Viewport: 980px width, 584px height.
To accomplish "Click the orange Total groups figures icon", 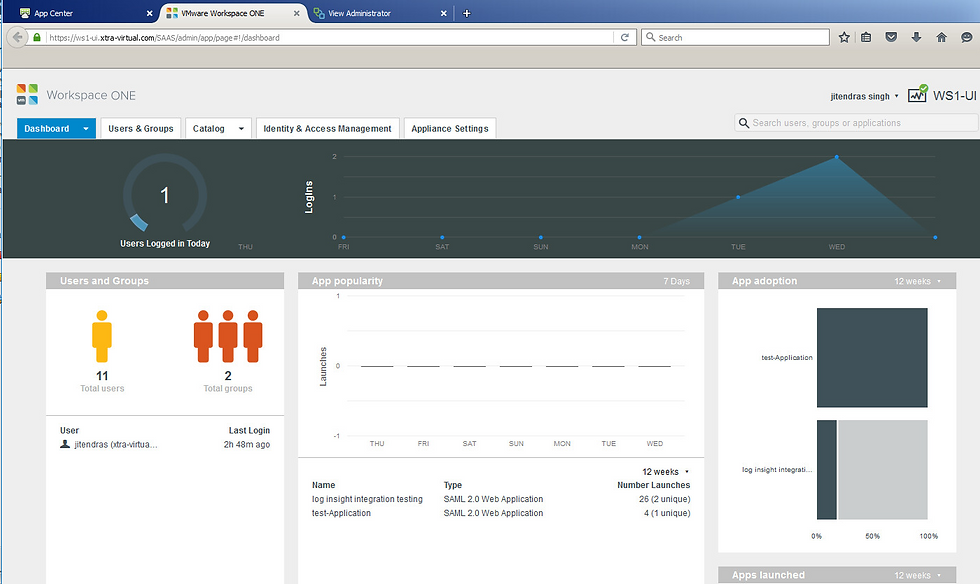I will click(x=228, y=336).
